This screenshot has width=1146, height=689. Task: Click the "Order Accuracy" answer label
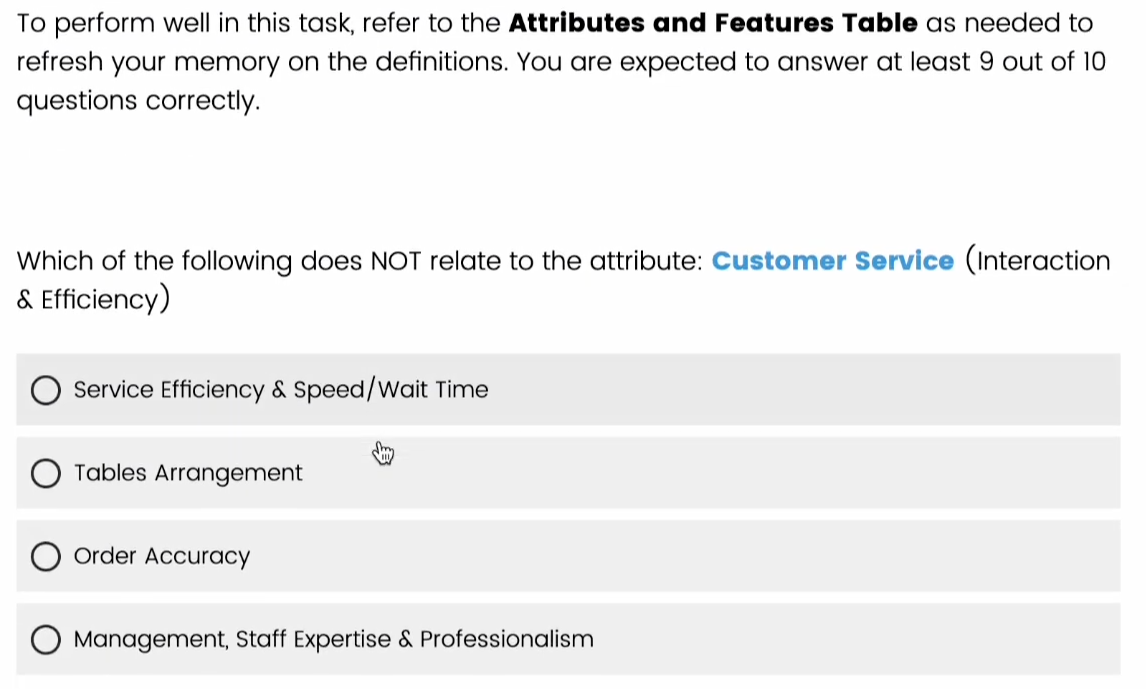(162, 557)
